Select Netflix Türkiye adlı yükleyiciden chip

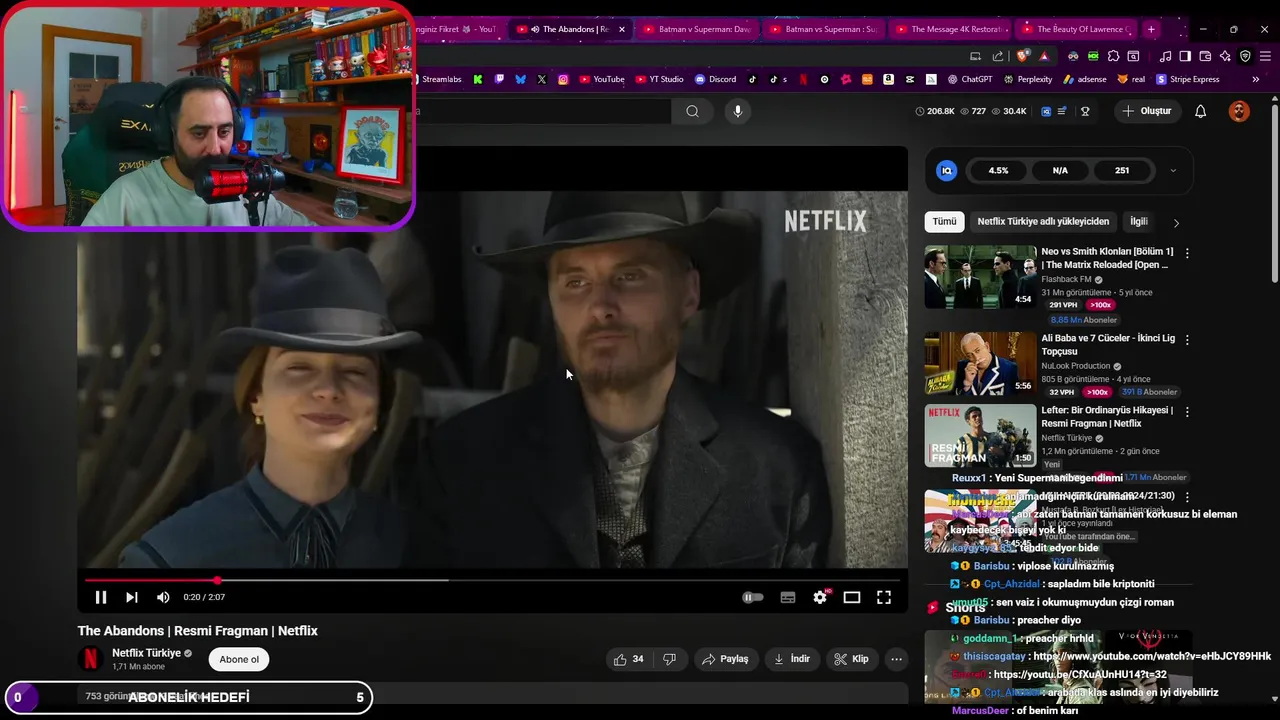click(x=1043, y=222)
